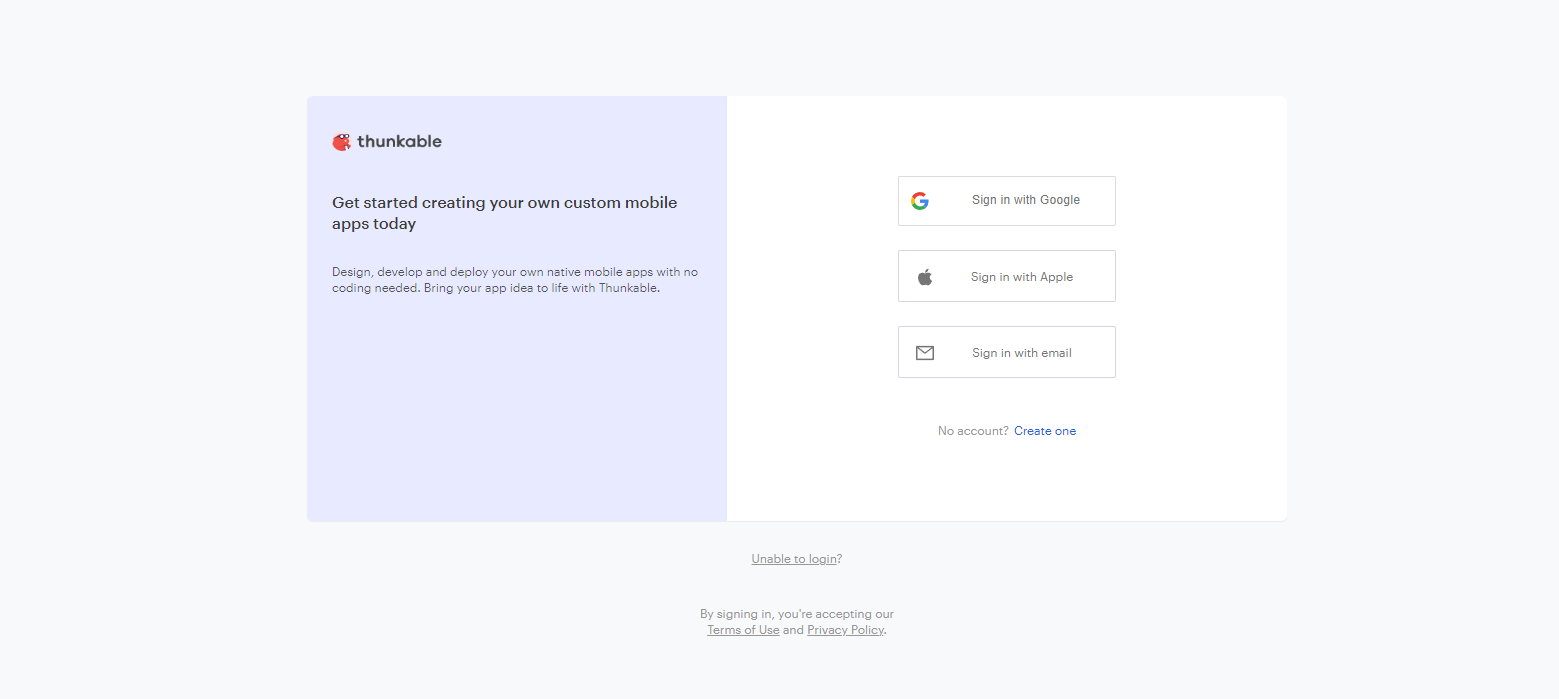This screenshot has height=699, width=1559.
Task: Open the Privacy Policy link
Action: [x=845, y=630]
